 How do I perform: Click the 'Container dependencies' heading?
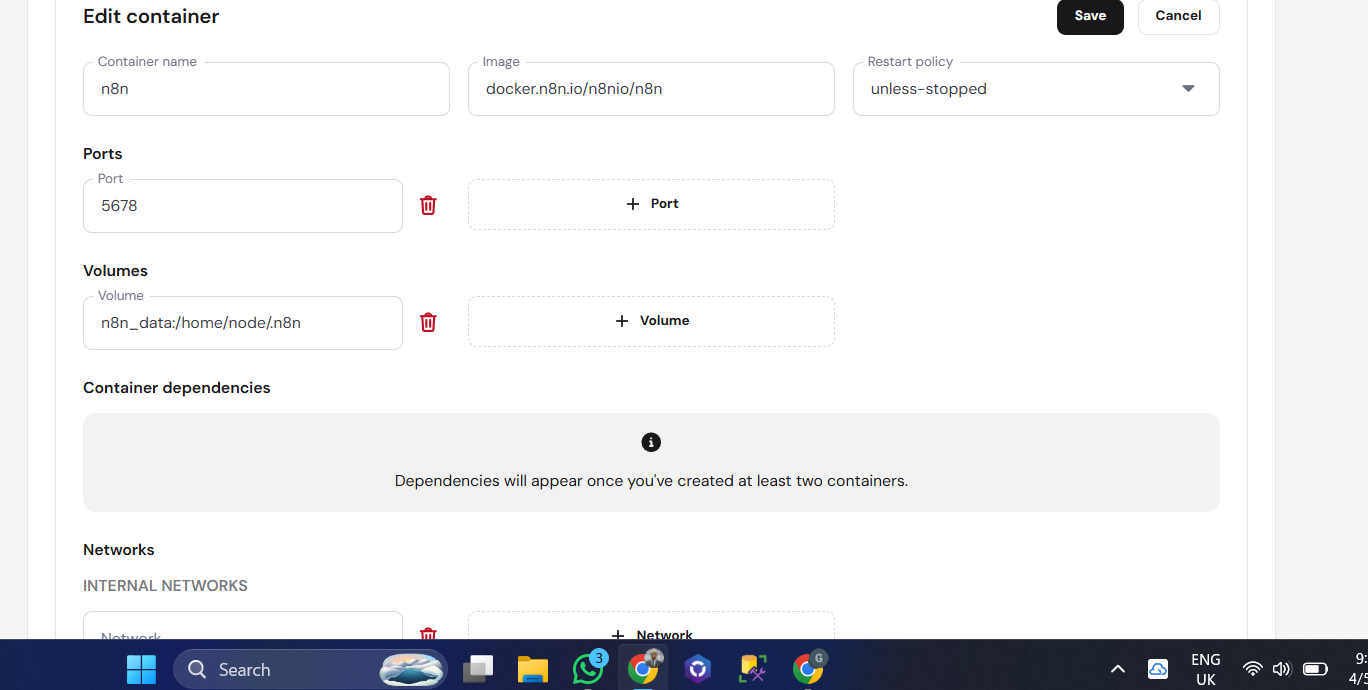(177, 388)
